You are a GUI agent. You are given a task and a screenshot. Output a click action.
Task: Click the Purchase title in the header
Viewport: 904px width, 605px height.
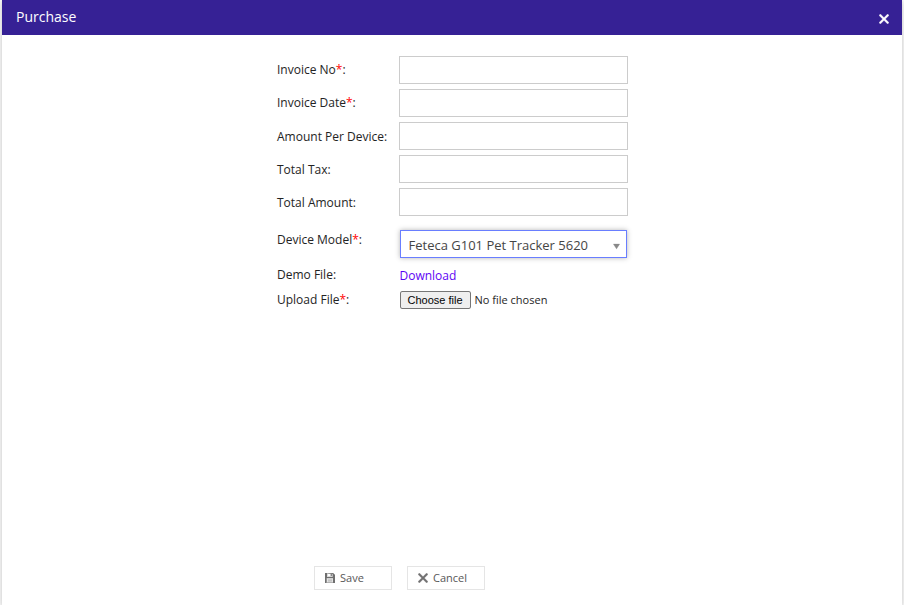[x=46, y=17]
